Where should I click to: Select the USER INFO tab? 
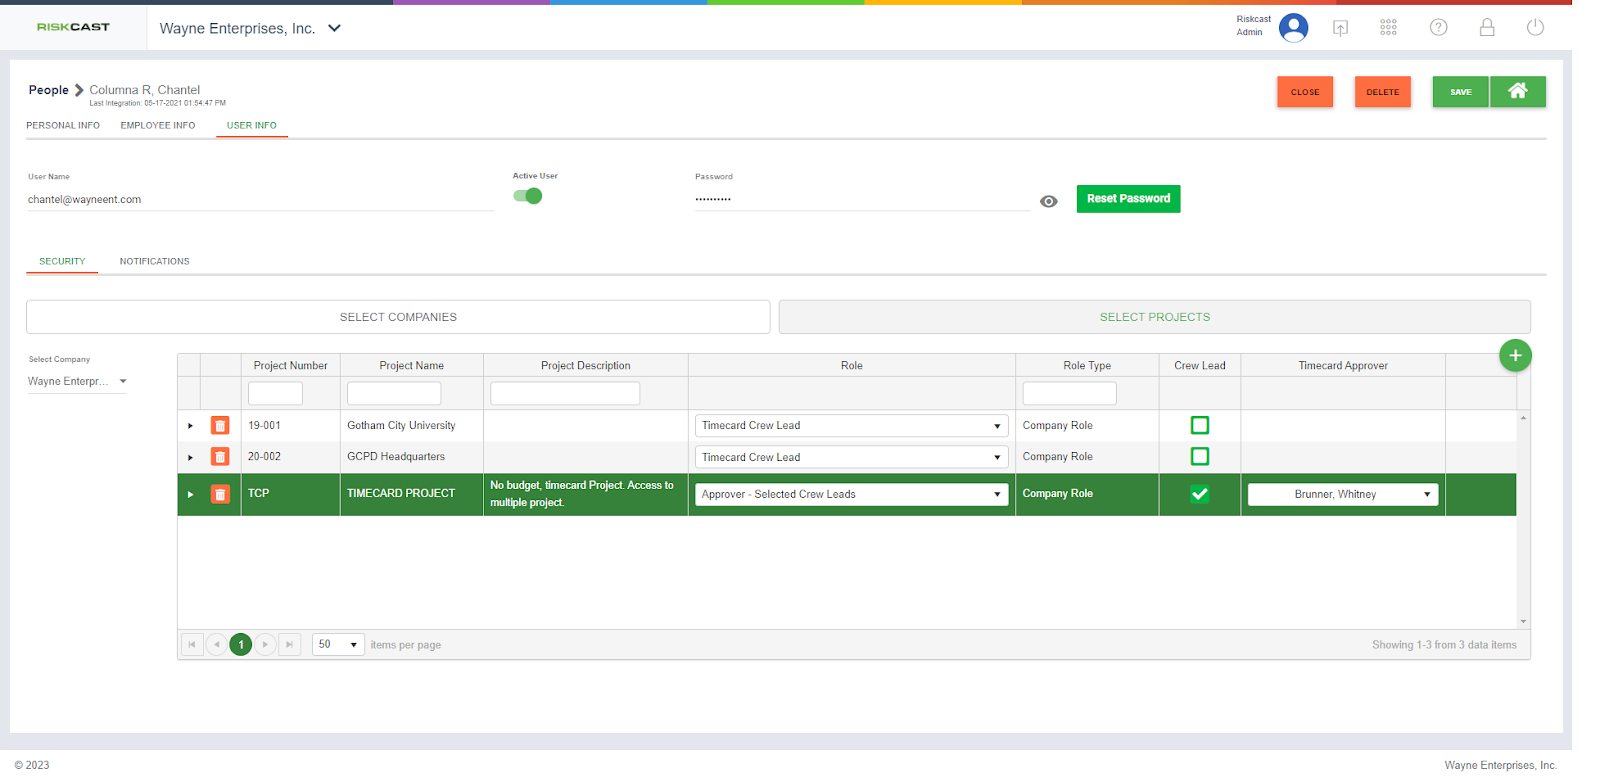pos(252,125)
